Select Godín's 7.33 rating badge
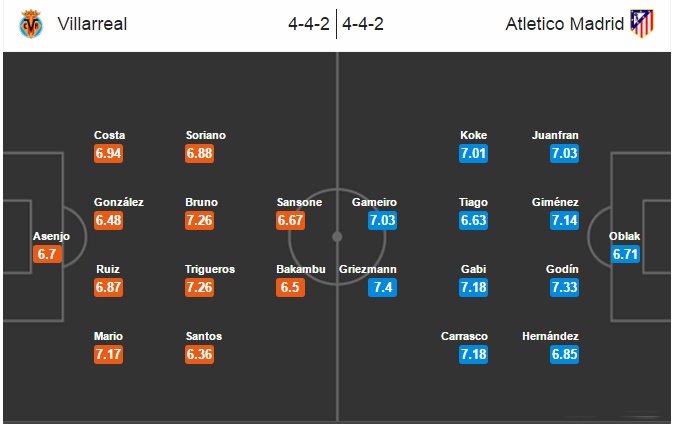The width and height of the screenshot is (674, 424). click(x=564, y=287)
